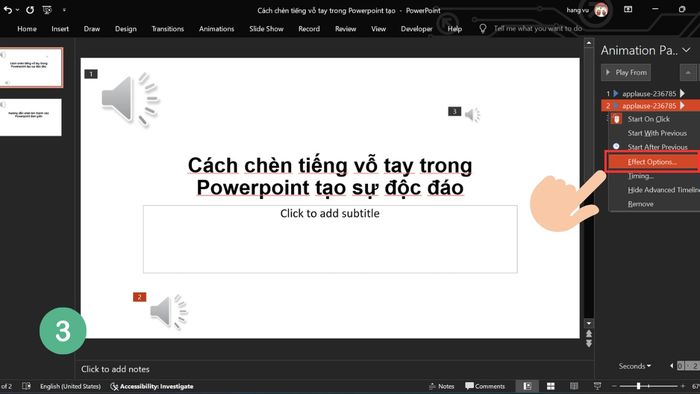Open the Transitions ribbon tab

(167, 29)
